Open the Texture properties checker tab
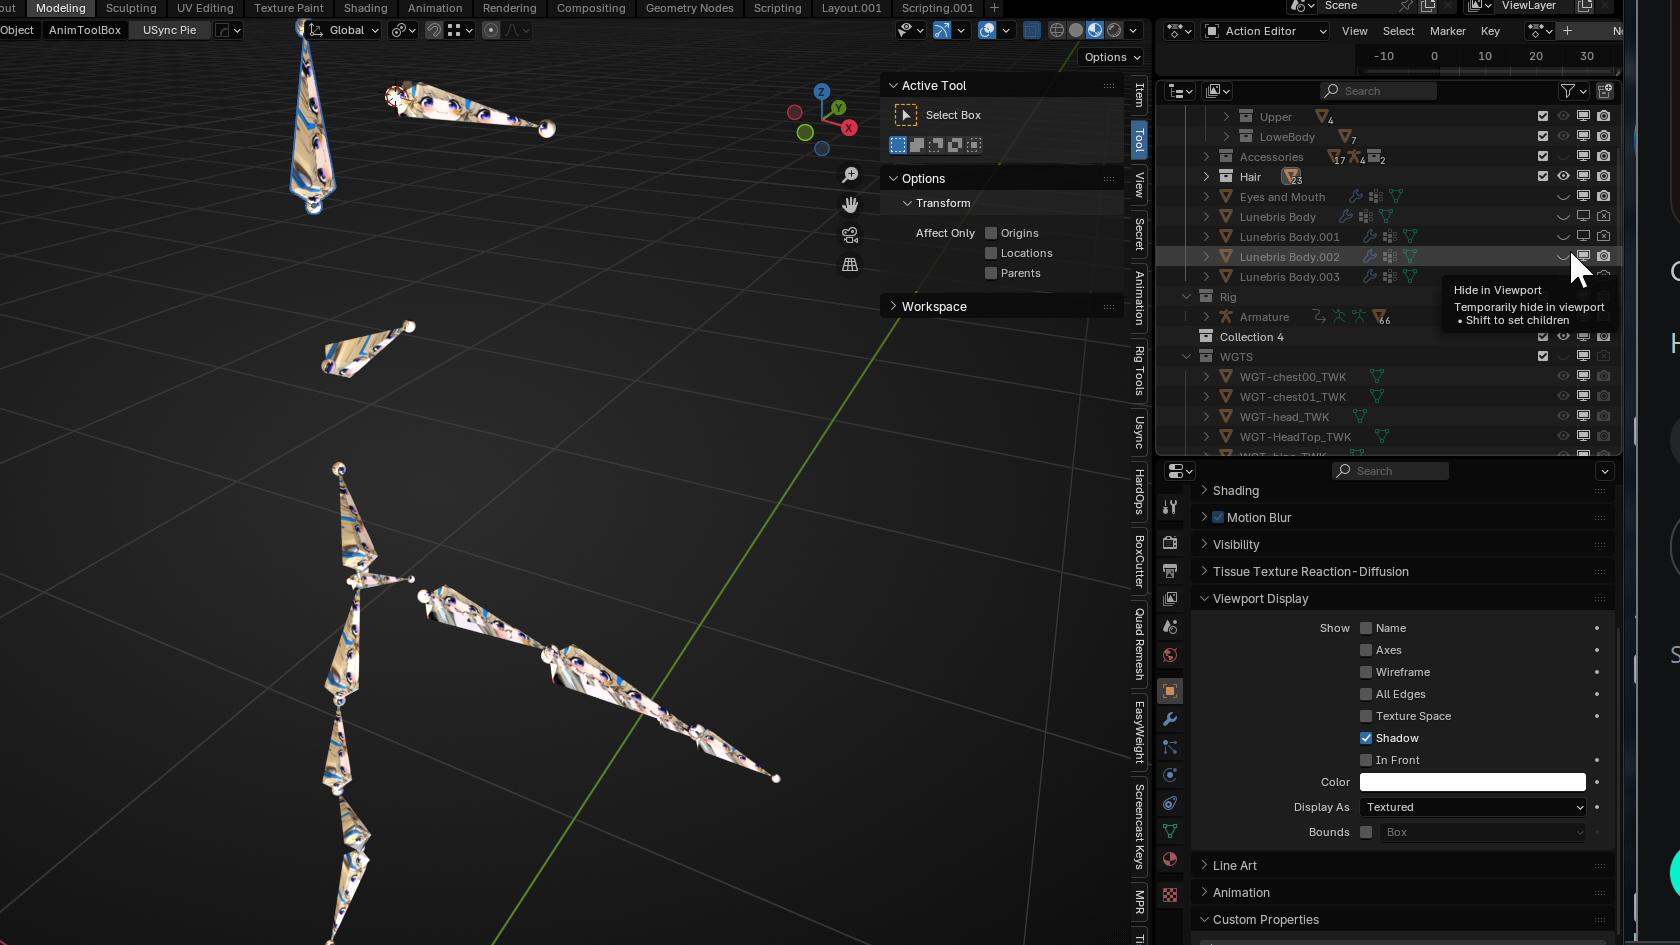 (1170, 895)
